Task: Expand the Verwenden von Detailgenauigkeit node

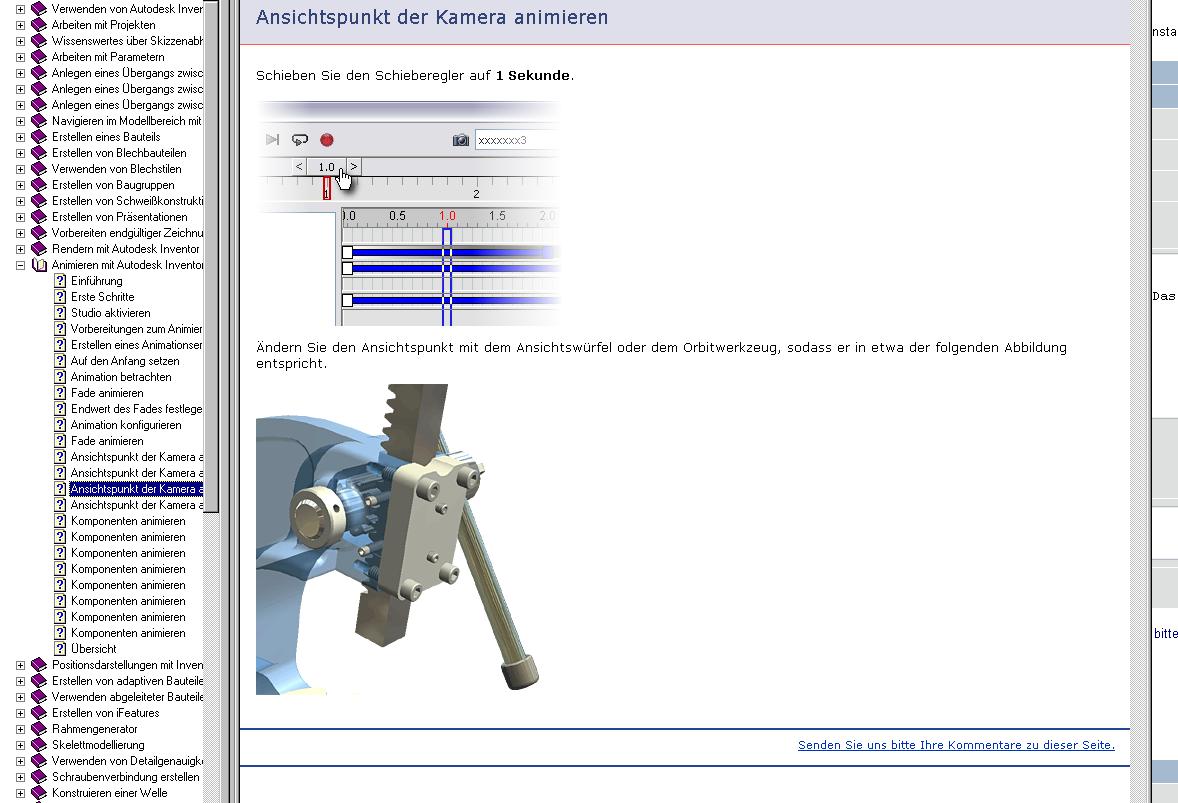Action: click(20, 762)
